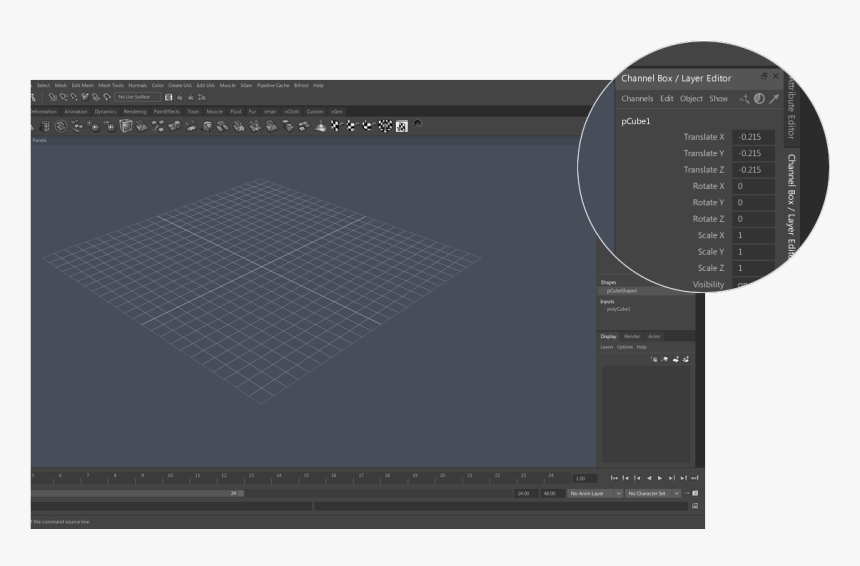The image size is (860, 566).
Task: Open the Pipeline Cache menu
Action: coord(273,86)
